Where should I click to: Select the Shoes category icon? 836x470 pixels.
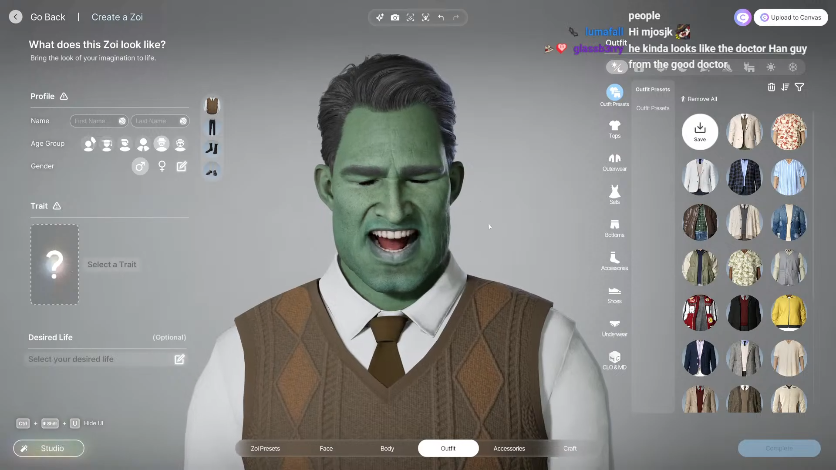click(614, 292)
